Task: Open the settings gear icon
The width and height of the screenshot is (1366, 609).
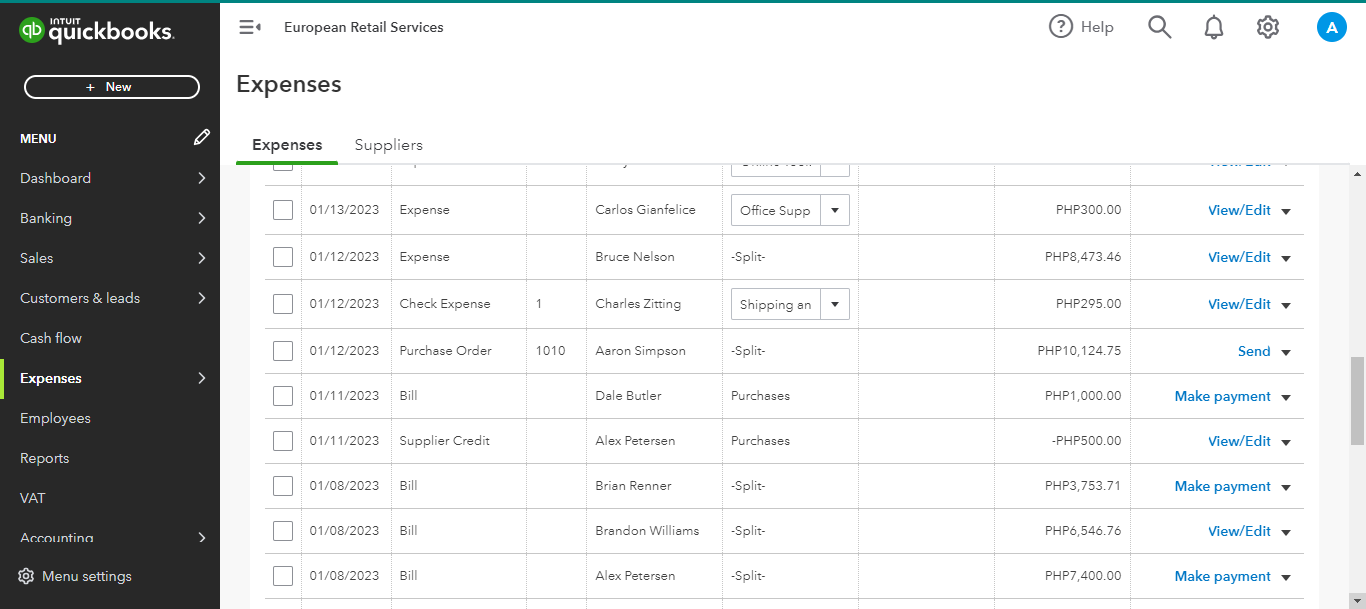Action: [x=1268, y=28]
